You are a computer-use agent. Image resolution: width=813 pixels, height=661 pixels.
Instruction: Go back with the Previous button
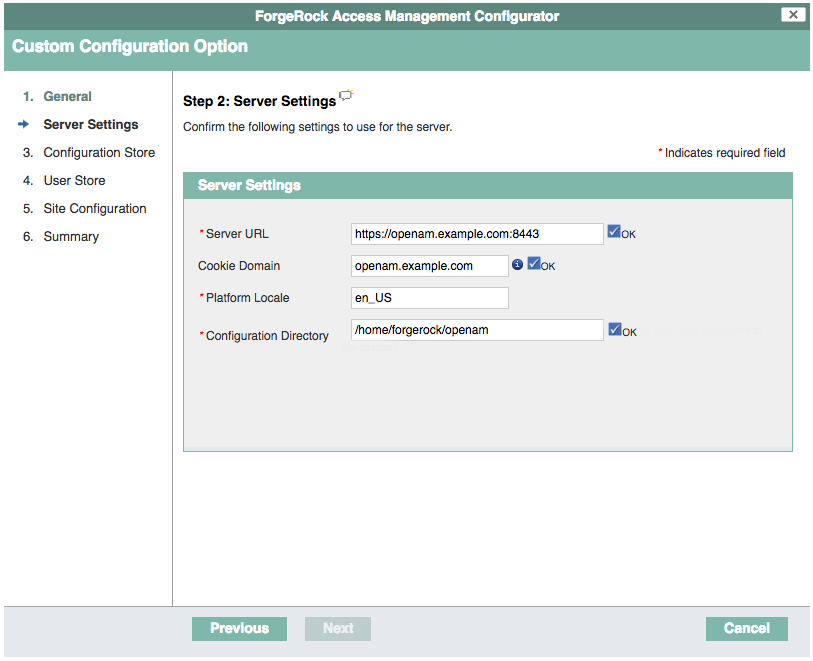click(239, 628)
